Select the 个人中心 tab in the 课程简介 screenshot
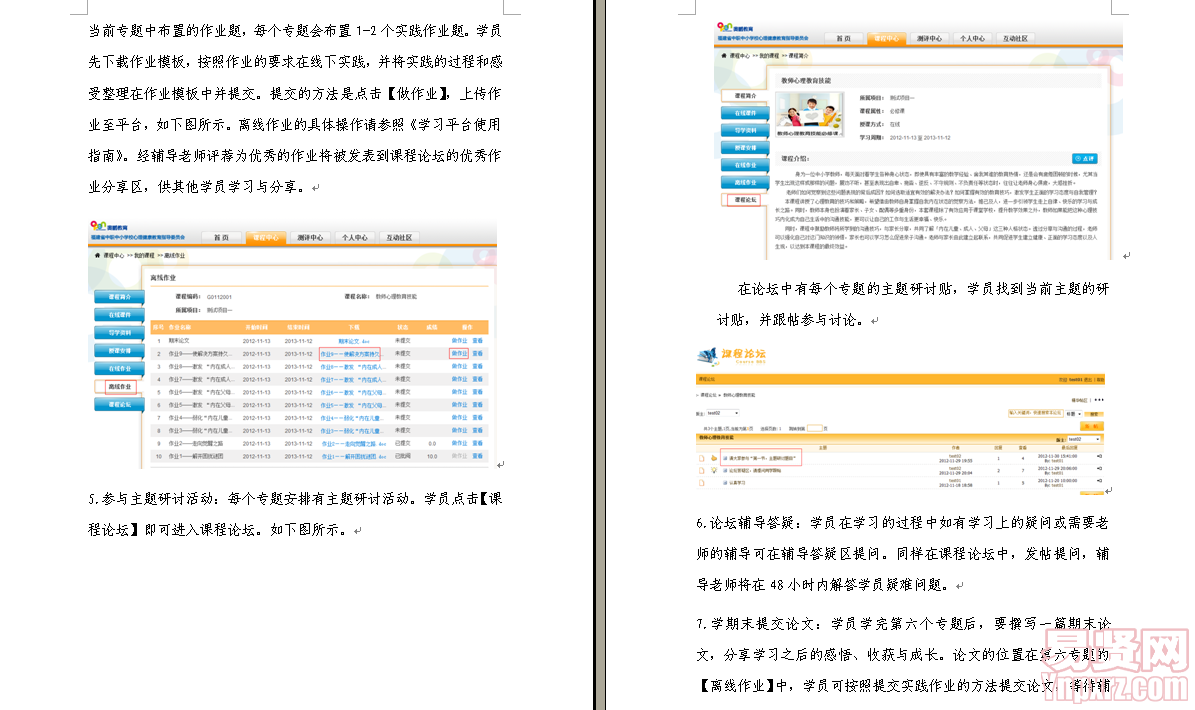Image resolution: width=1195 pixels, height=710 pixels. click(972, 38)
